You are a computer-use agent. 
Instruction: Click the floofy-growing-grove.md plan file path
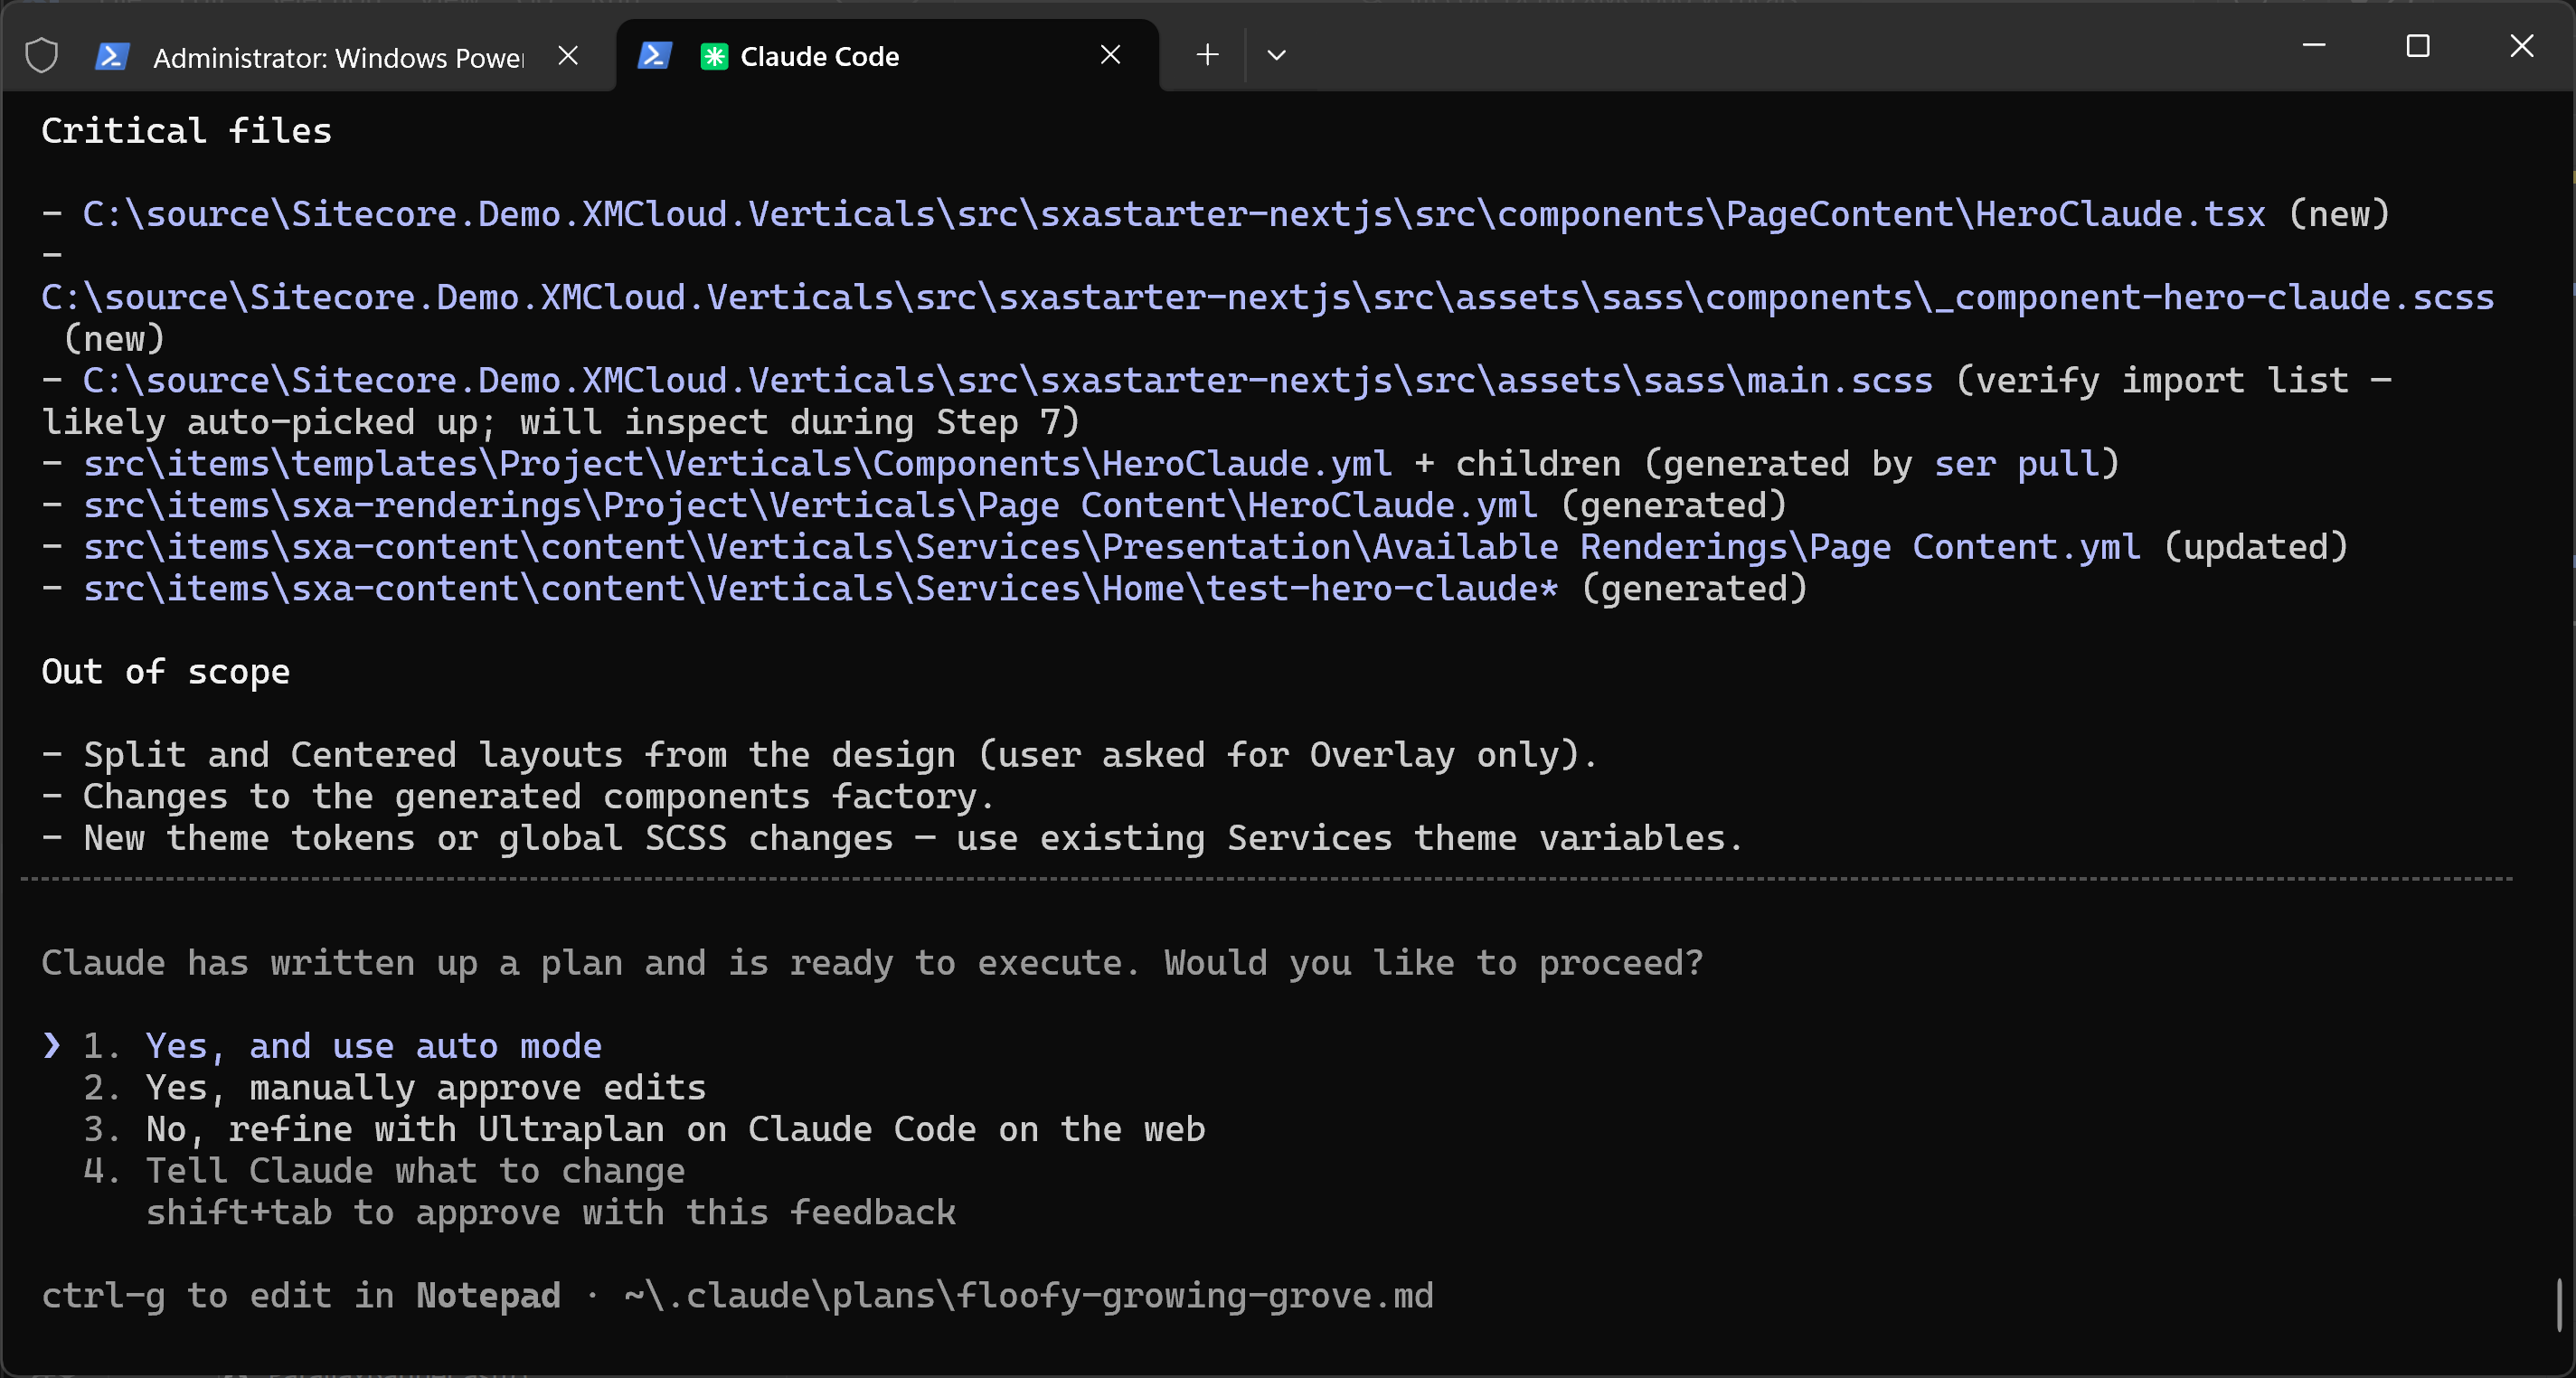[1028, 1296]
